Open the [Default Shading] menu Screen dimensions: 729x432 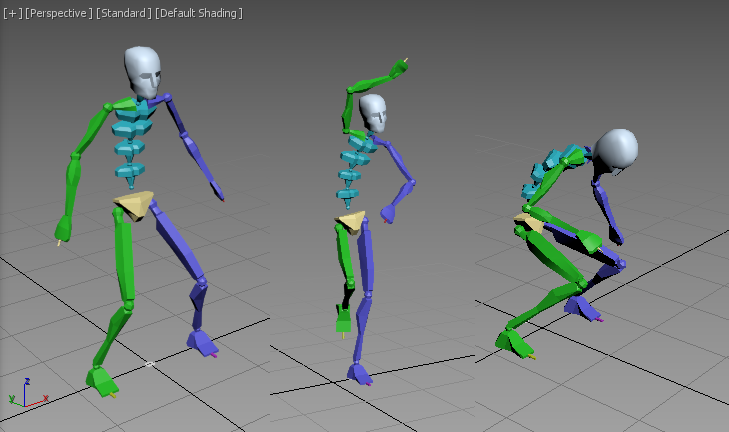tap(199, 13)
